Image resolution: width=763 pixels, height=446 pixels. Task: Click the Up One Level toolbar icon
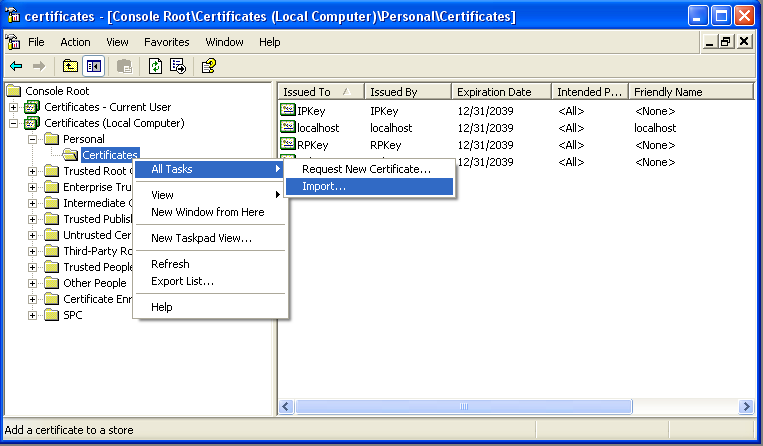click(x=70, y=66)
